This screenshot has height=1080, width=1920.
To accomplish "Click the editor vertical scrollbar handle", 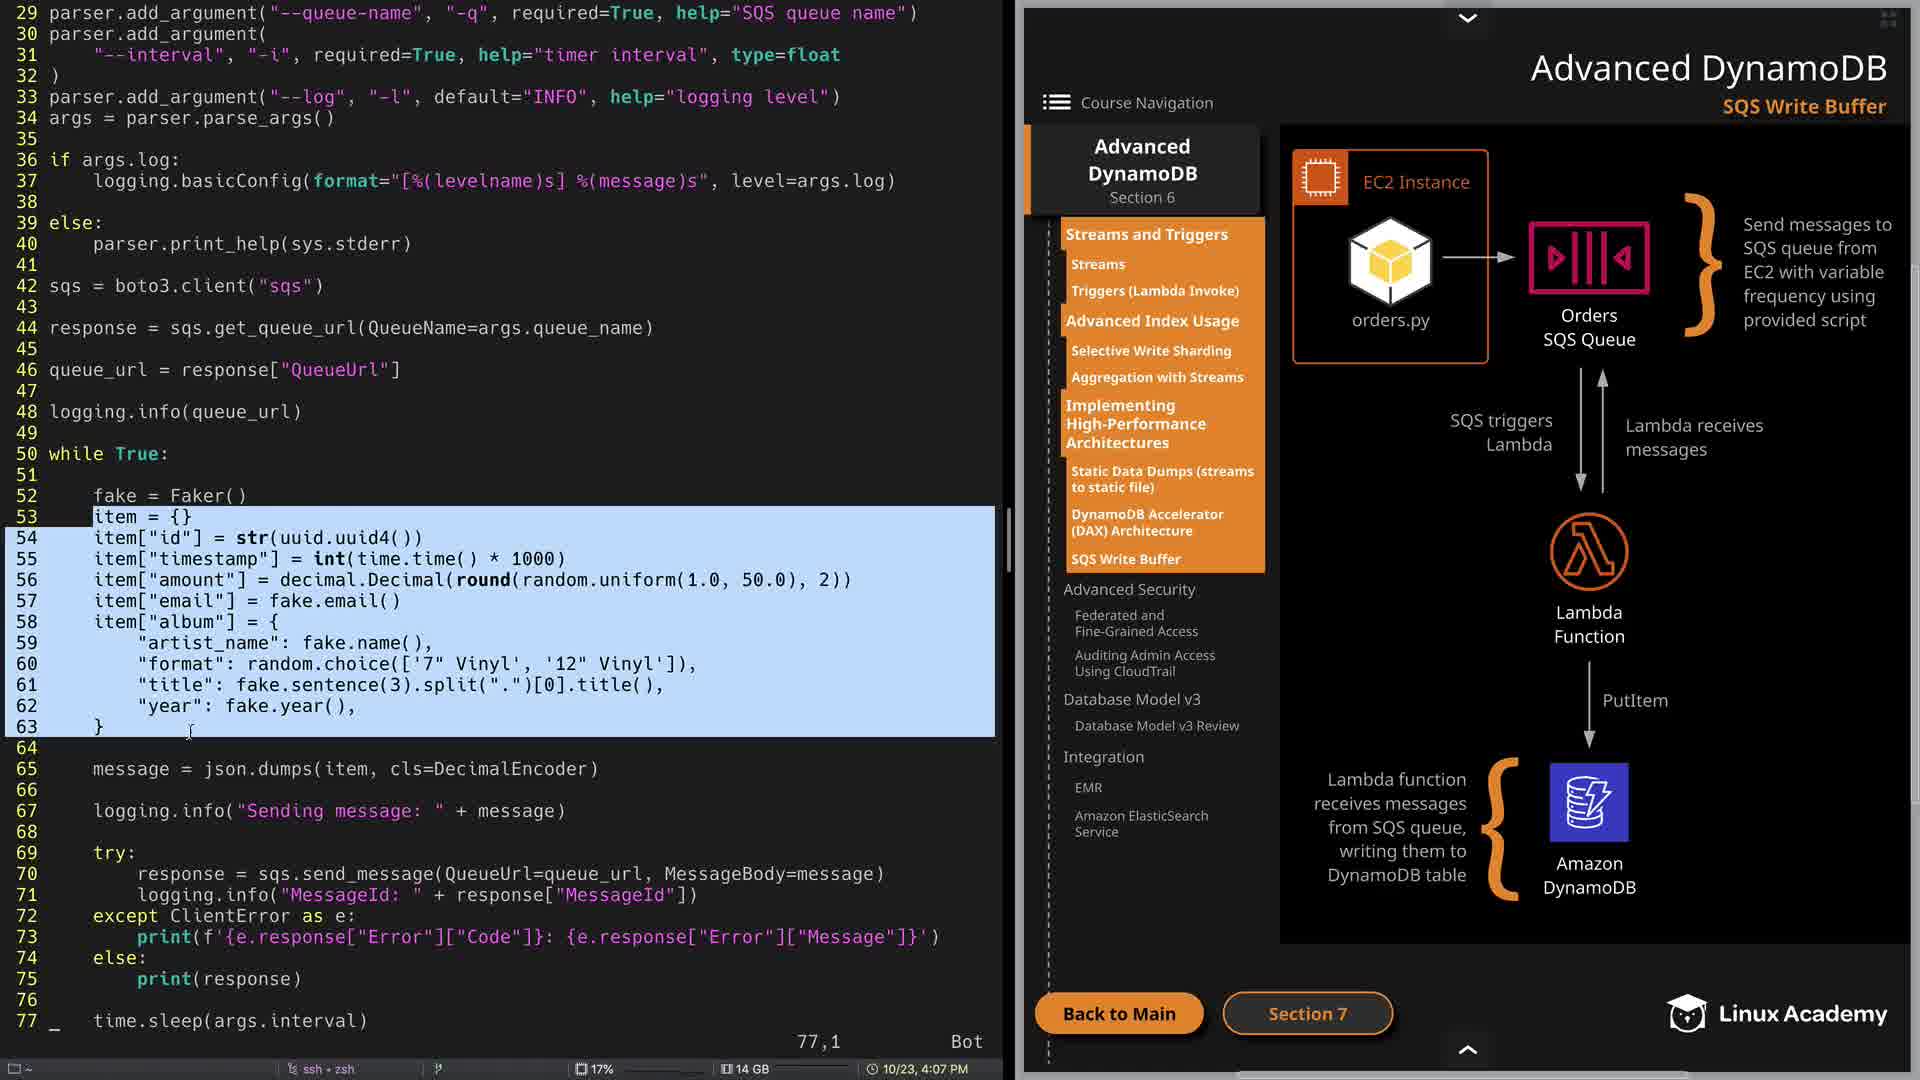I will click(1008, 540).
